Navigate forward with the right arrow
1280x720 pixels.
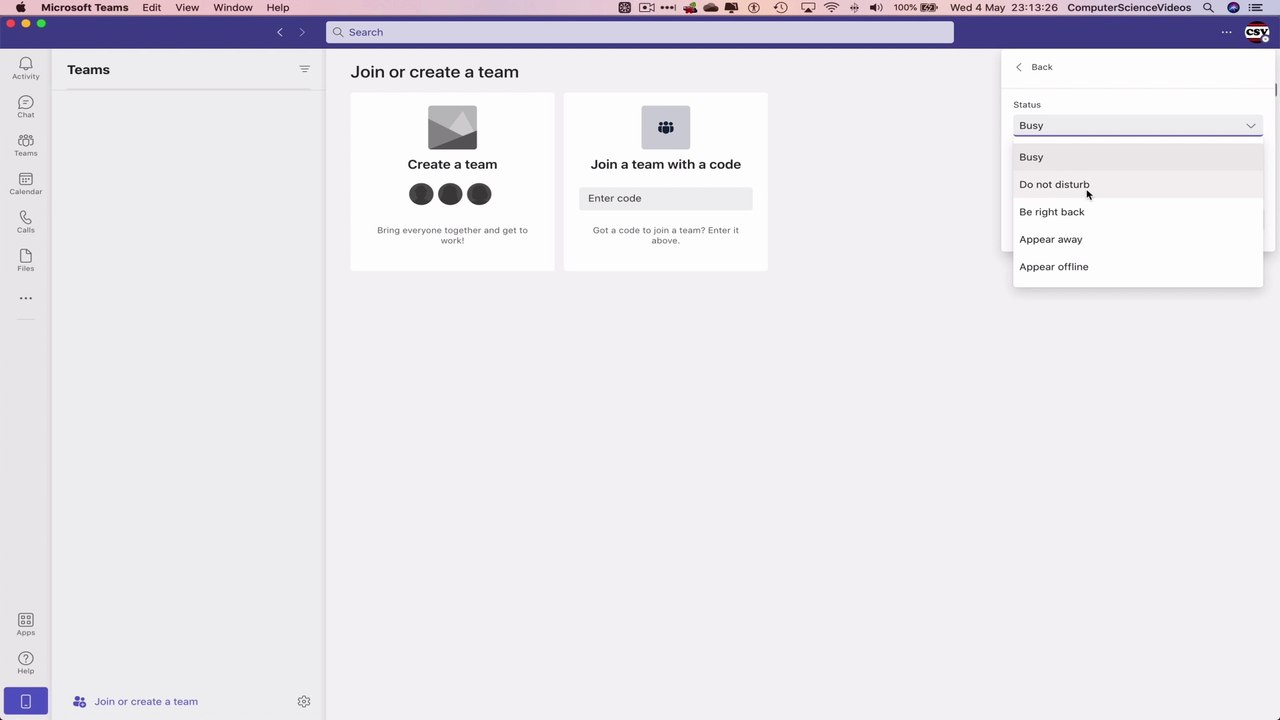click(x=302, y=32)
